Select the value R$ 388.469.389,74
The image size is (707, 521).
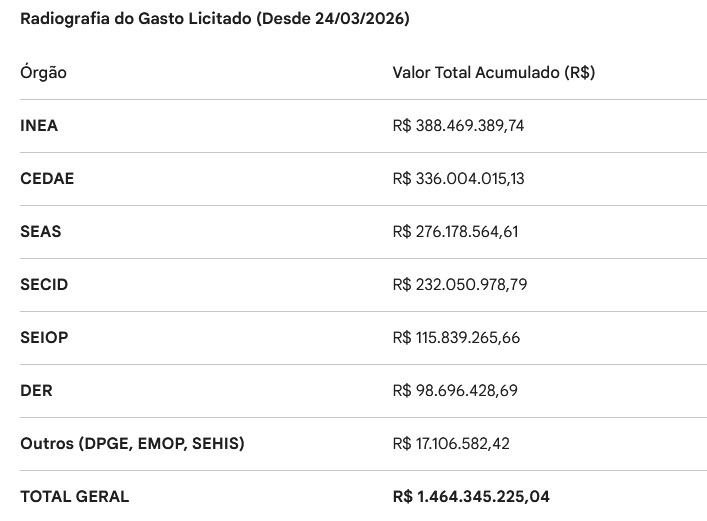coord(458,126)
